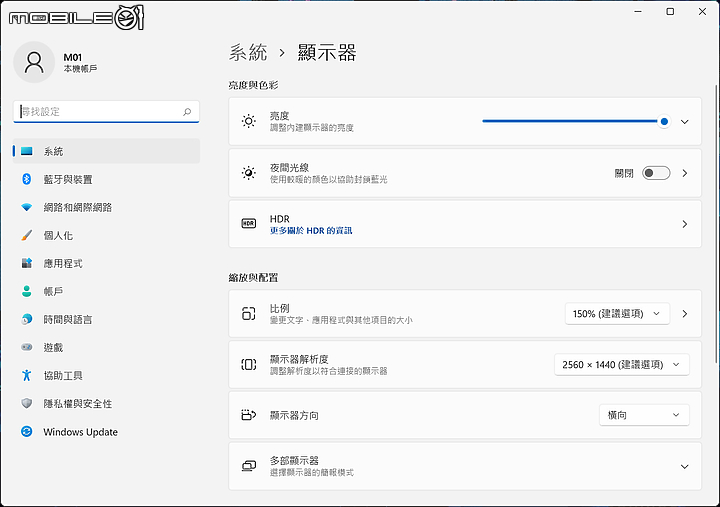The width and height of the screenshot is (720, 507).
Task: Open the 橫向 orientation dropdown
Action: 644,415
